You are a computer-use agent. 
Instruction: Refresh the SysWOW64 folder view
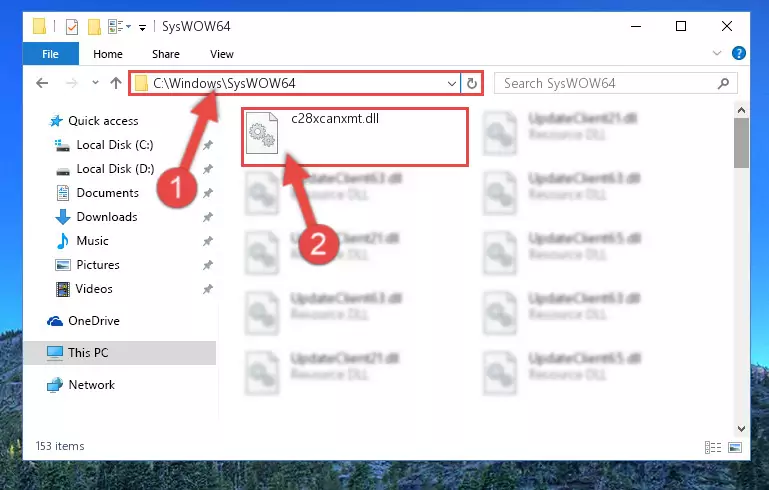[472, 83]
